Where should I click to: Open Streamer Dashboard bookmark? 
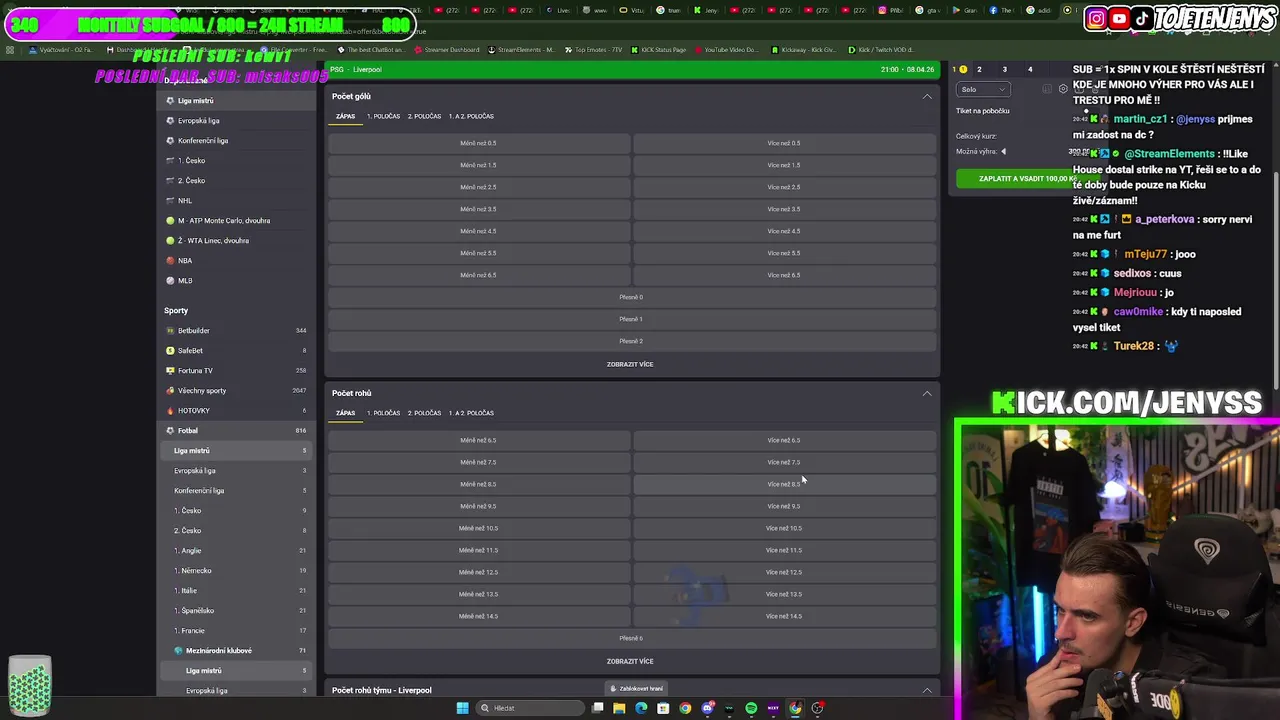click(x=446, y=49)
